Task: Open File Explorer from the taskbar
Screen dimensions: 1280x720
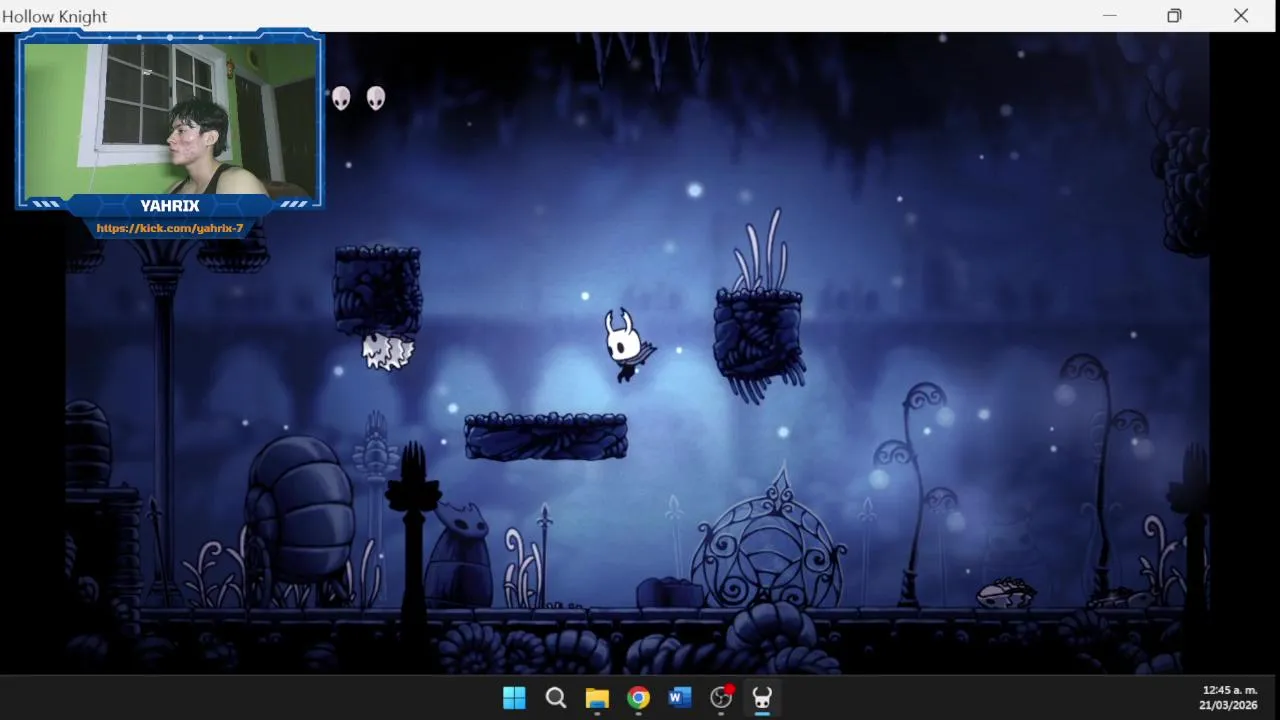Action: (x=597, y=698)
